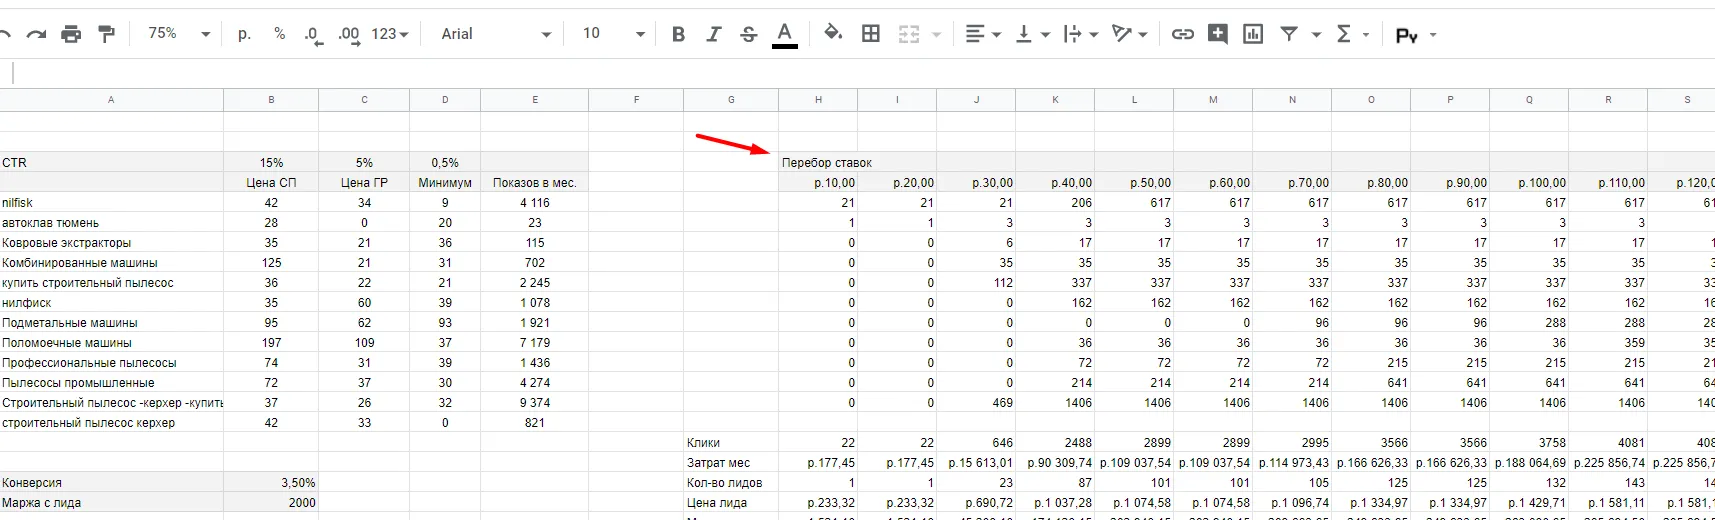This screenshot has height=520, width=1715.
Task: Open the vertical align dropdown
Action: [1033, 34]
